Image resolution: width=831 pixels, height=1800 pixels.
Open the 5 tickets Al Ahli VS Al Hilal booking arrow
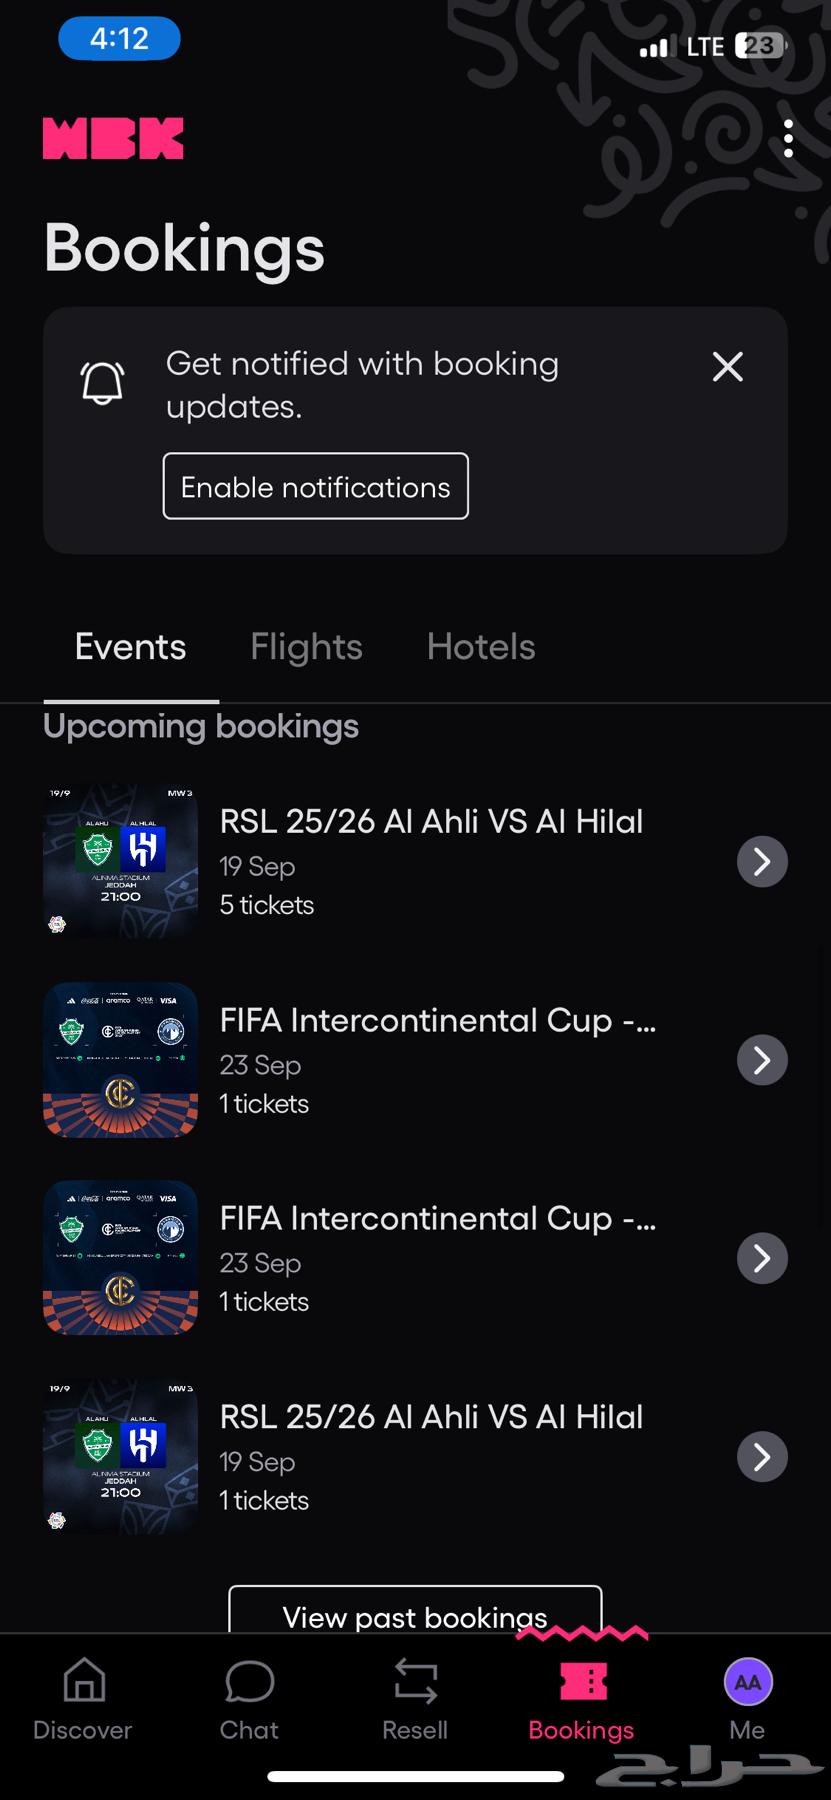click(762, 861)
